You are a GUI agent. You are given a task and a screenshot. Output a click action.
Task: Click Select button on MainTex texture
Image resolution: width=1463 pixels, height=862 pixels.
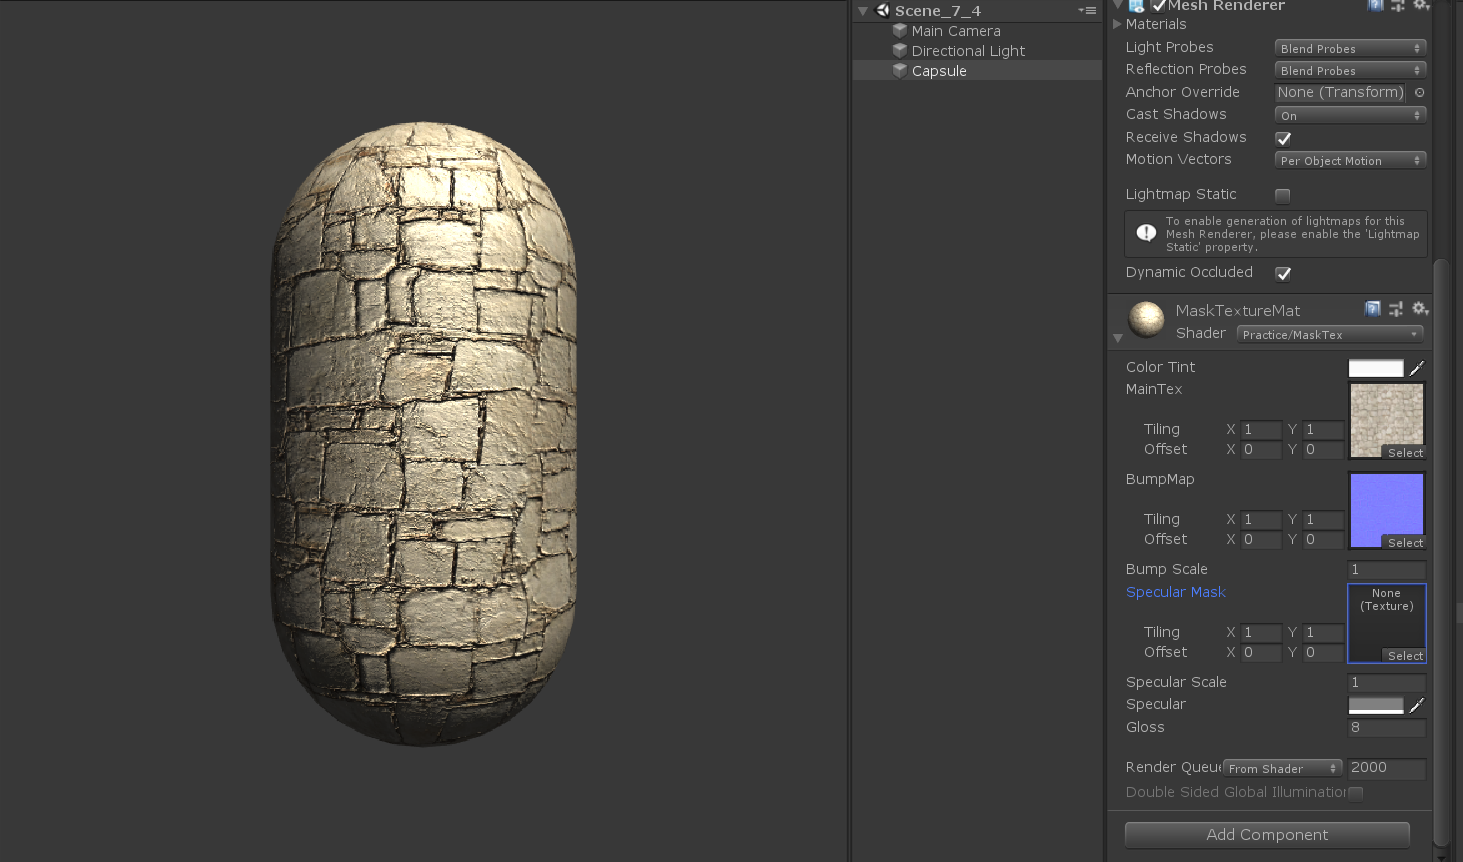click(1405, 453)
